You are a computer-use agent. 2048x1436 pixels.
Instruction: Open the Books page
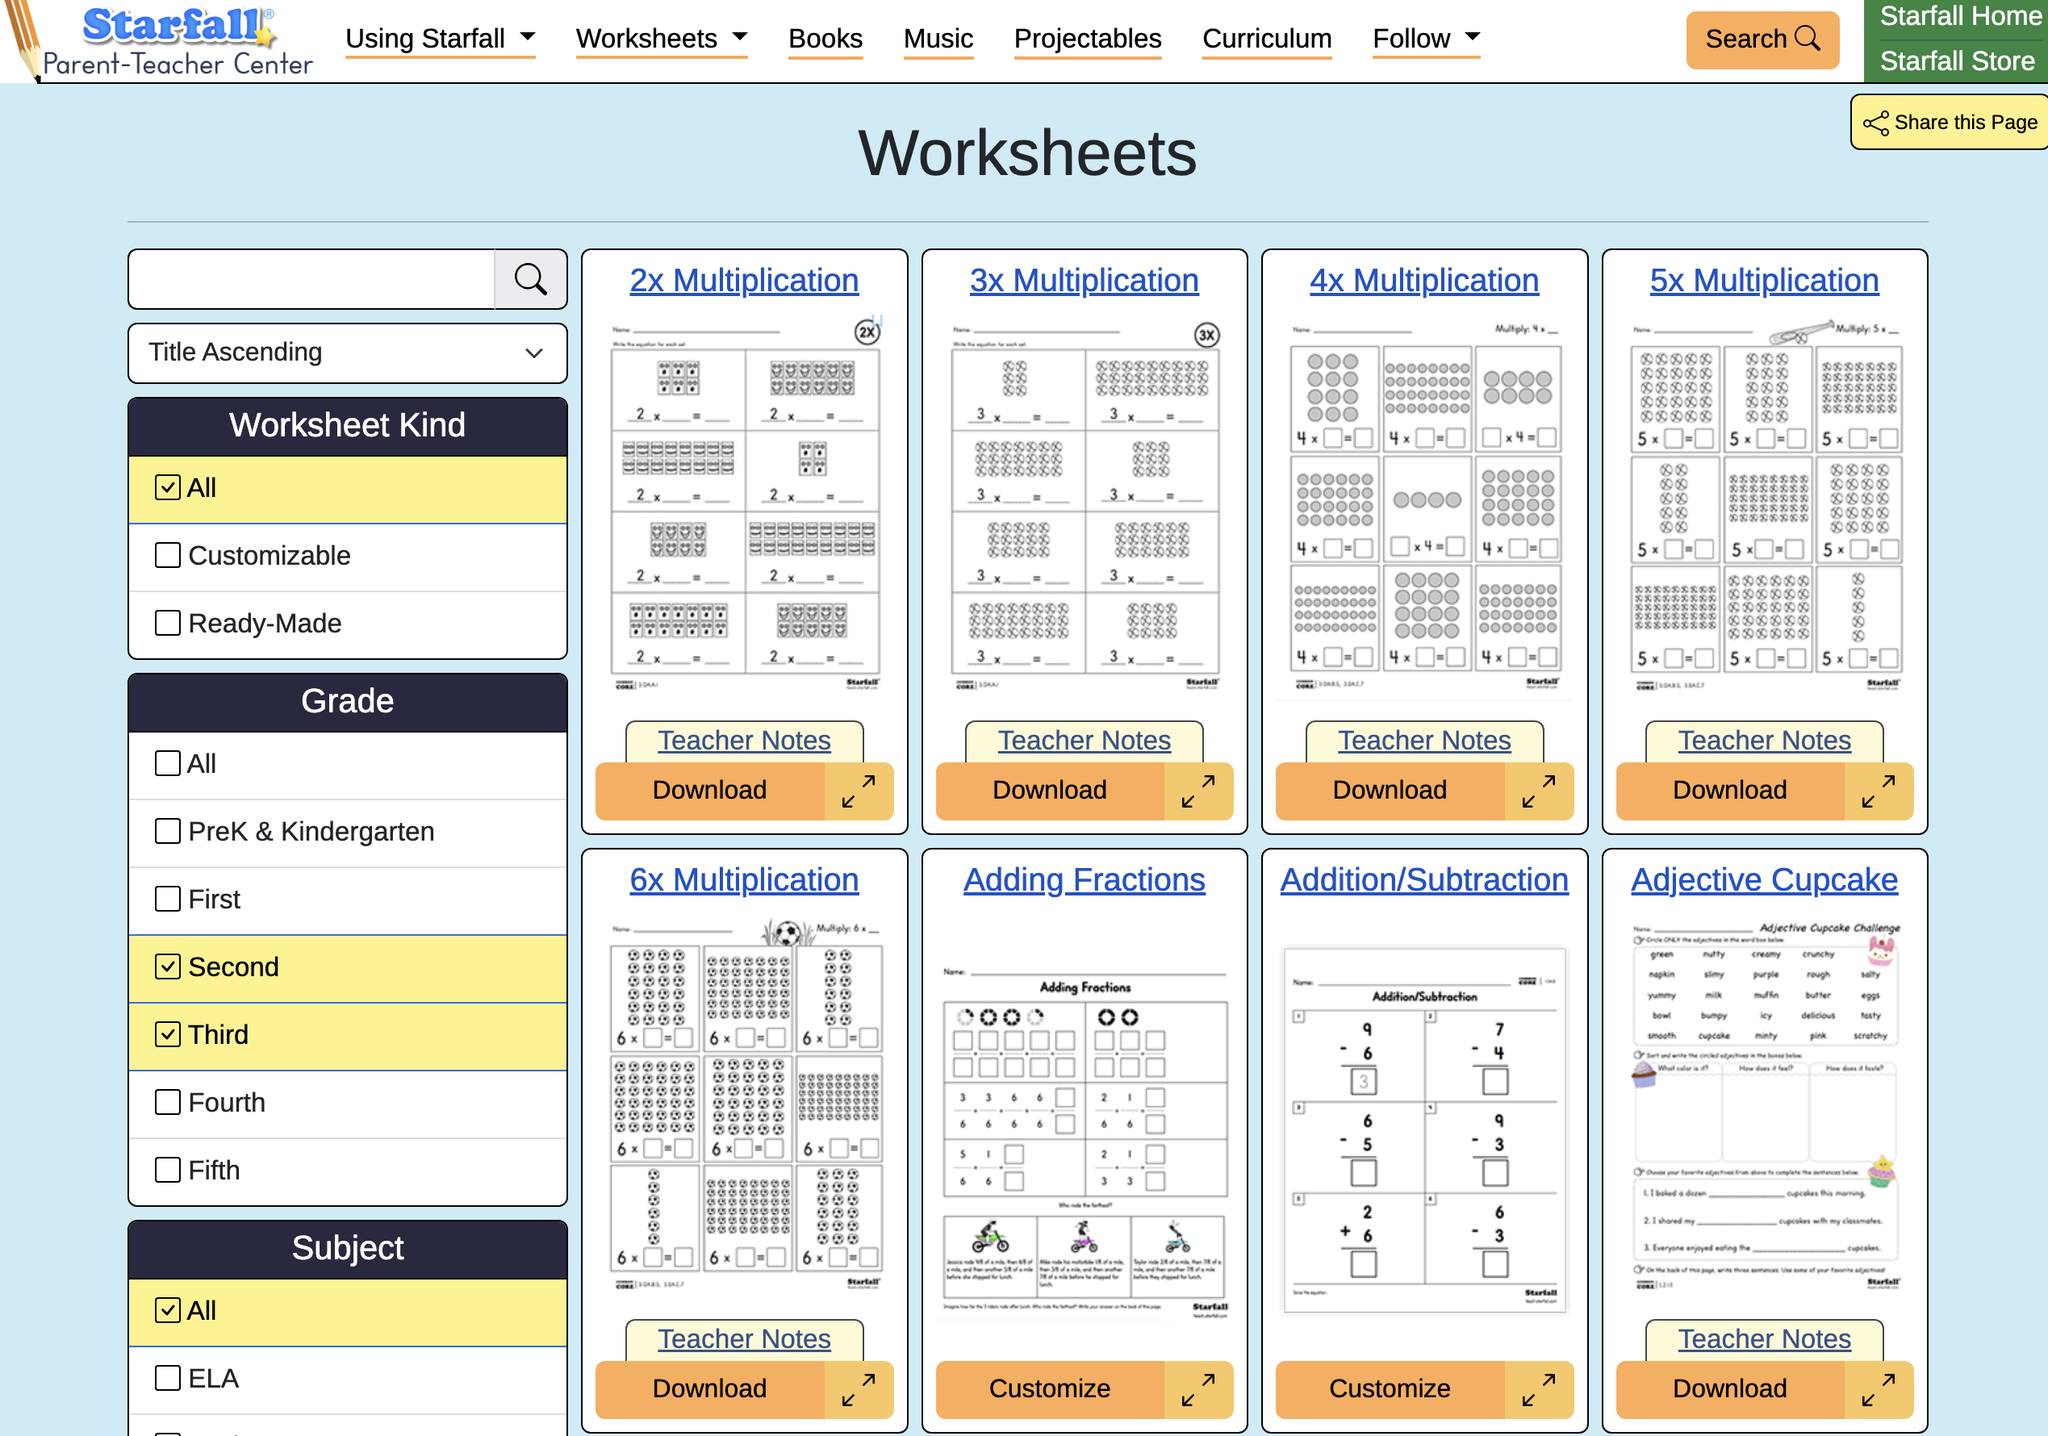click(825, 39)
